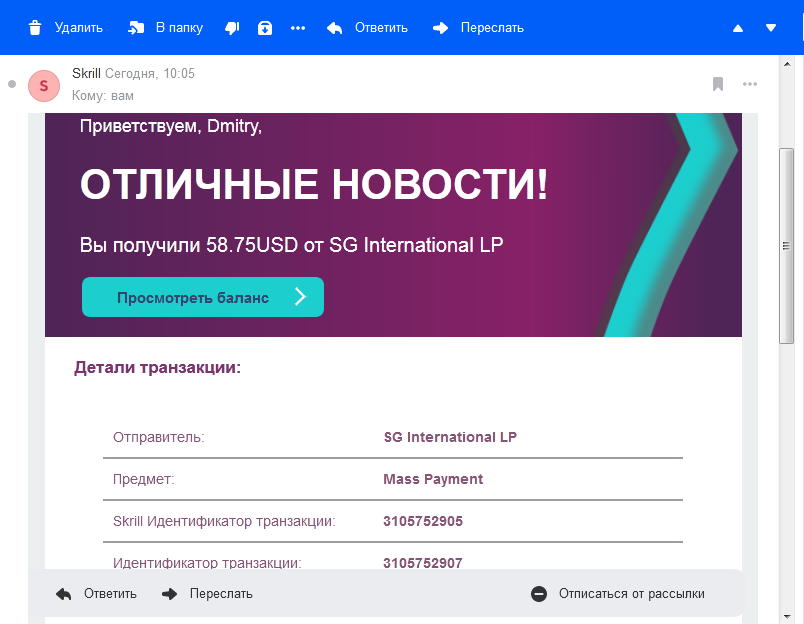Open the toolbar three-dots more menu
The image size is (804, 624).
[x=298, y=28]
